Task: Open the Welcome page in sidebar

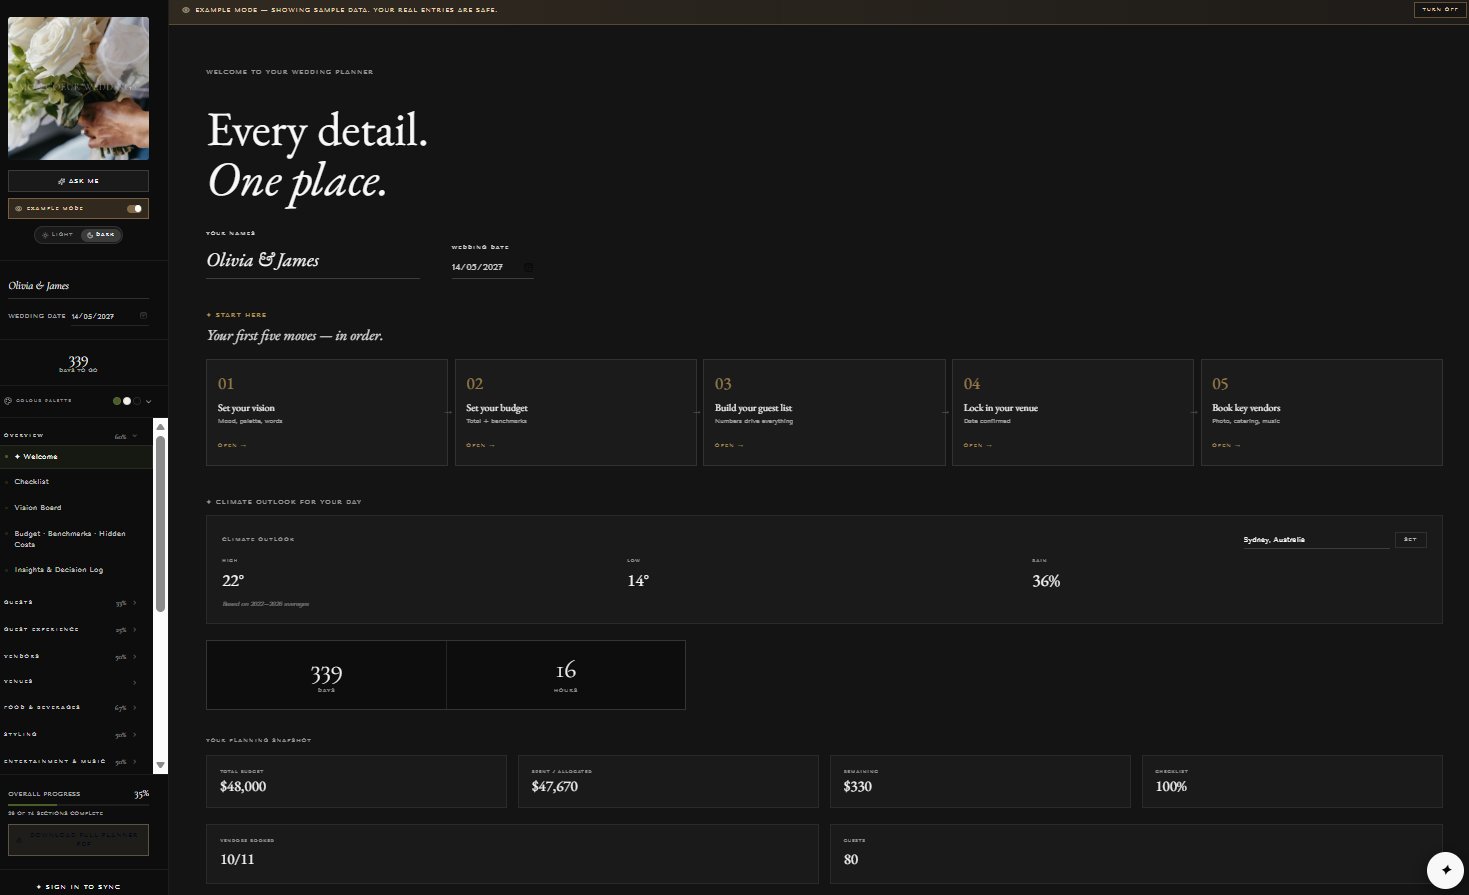Action: 76,457
